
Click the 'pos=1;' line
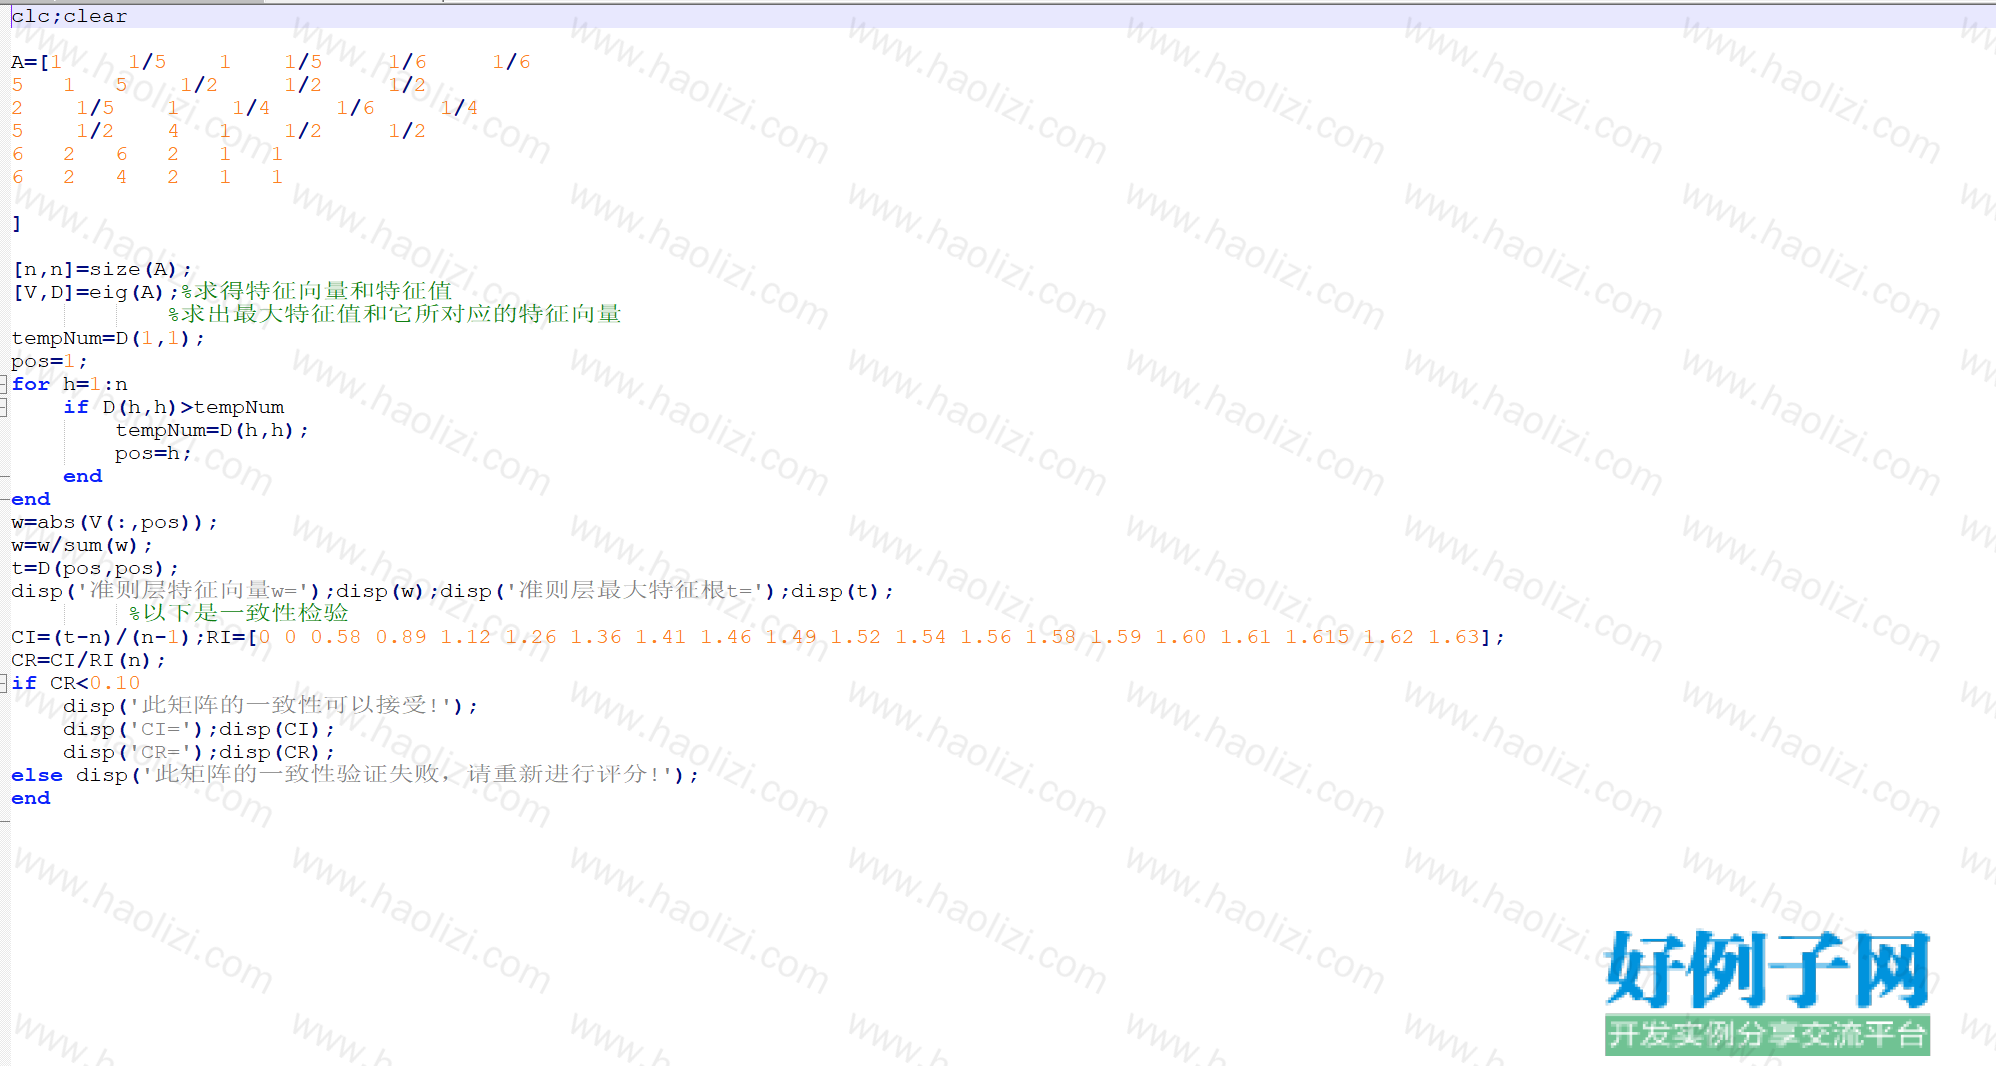tap(49, 361)
